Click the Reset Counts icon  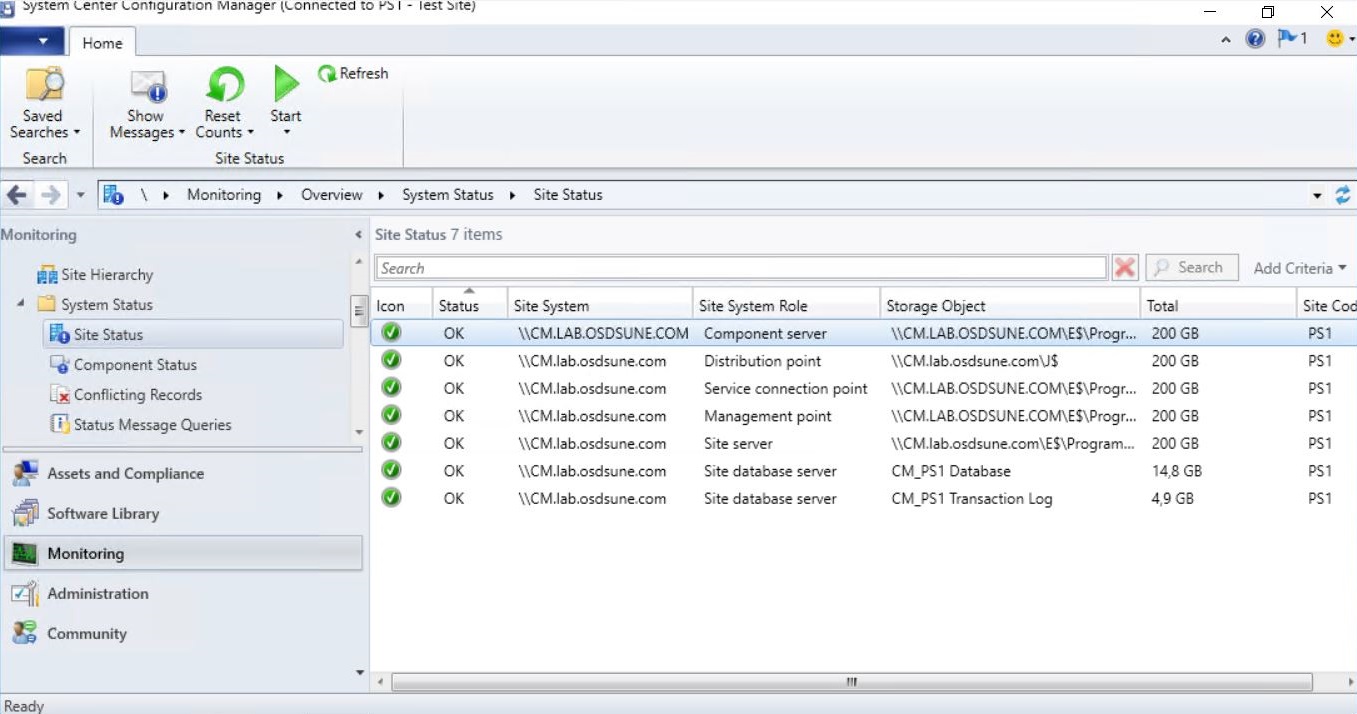[224, 85]
